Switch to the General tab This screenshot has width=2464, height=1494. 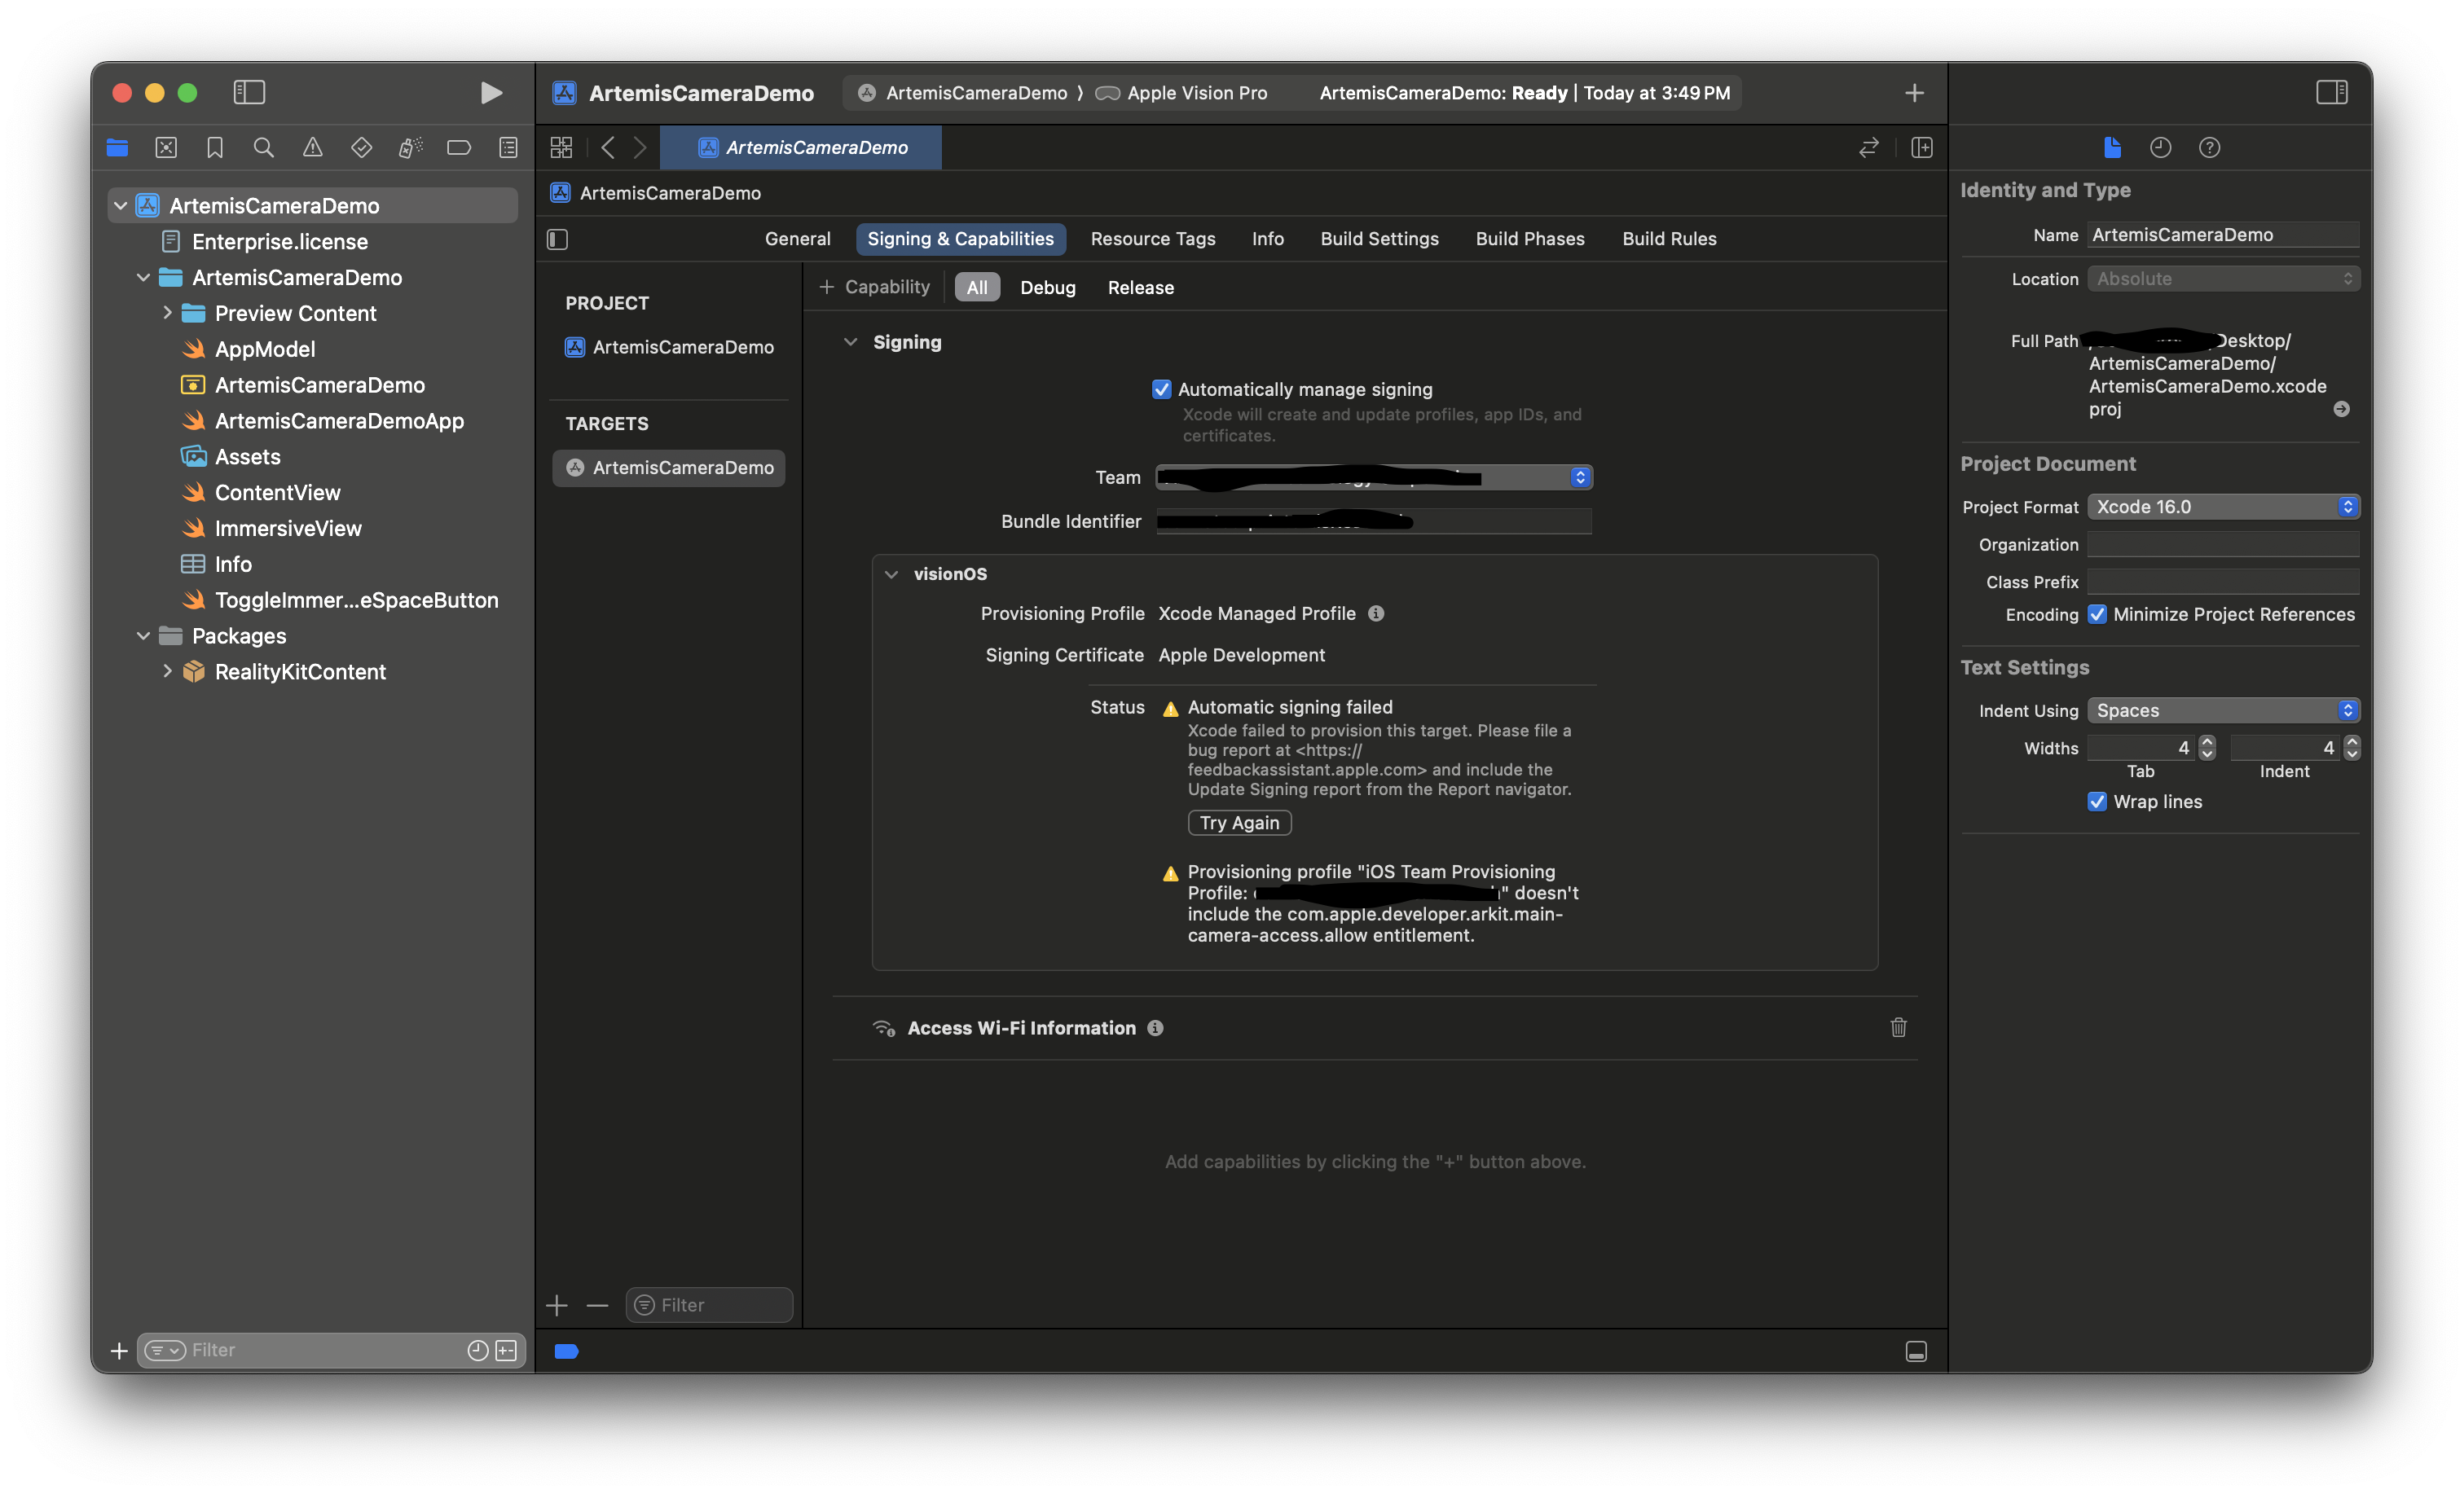point(797,239)
